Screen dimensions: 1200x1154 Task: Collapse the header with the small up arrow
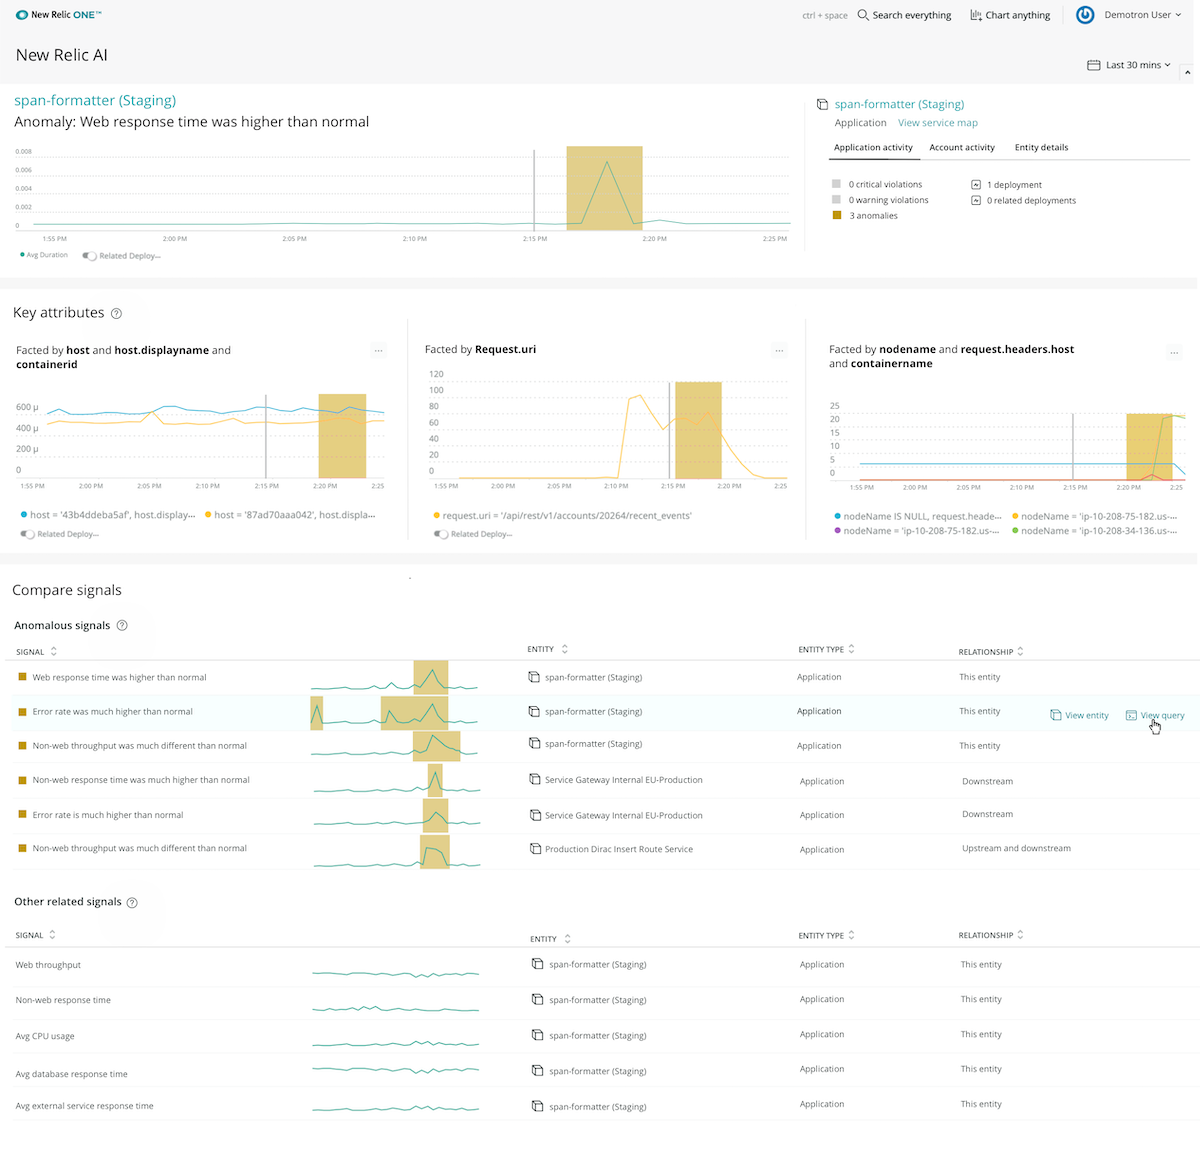click(x=1187, y=72)
